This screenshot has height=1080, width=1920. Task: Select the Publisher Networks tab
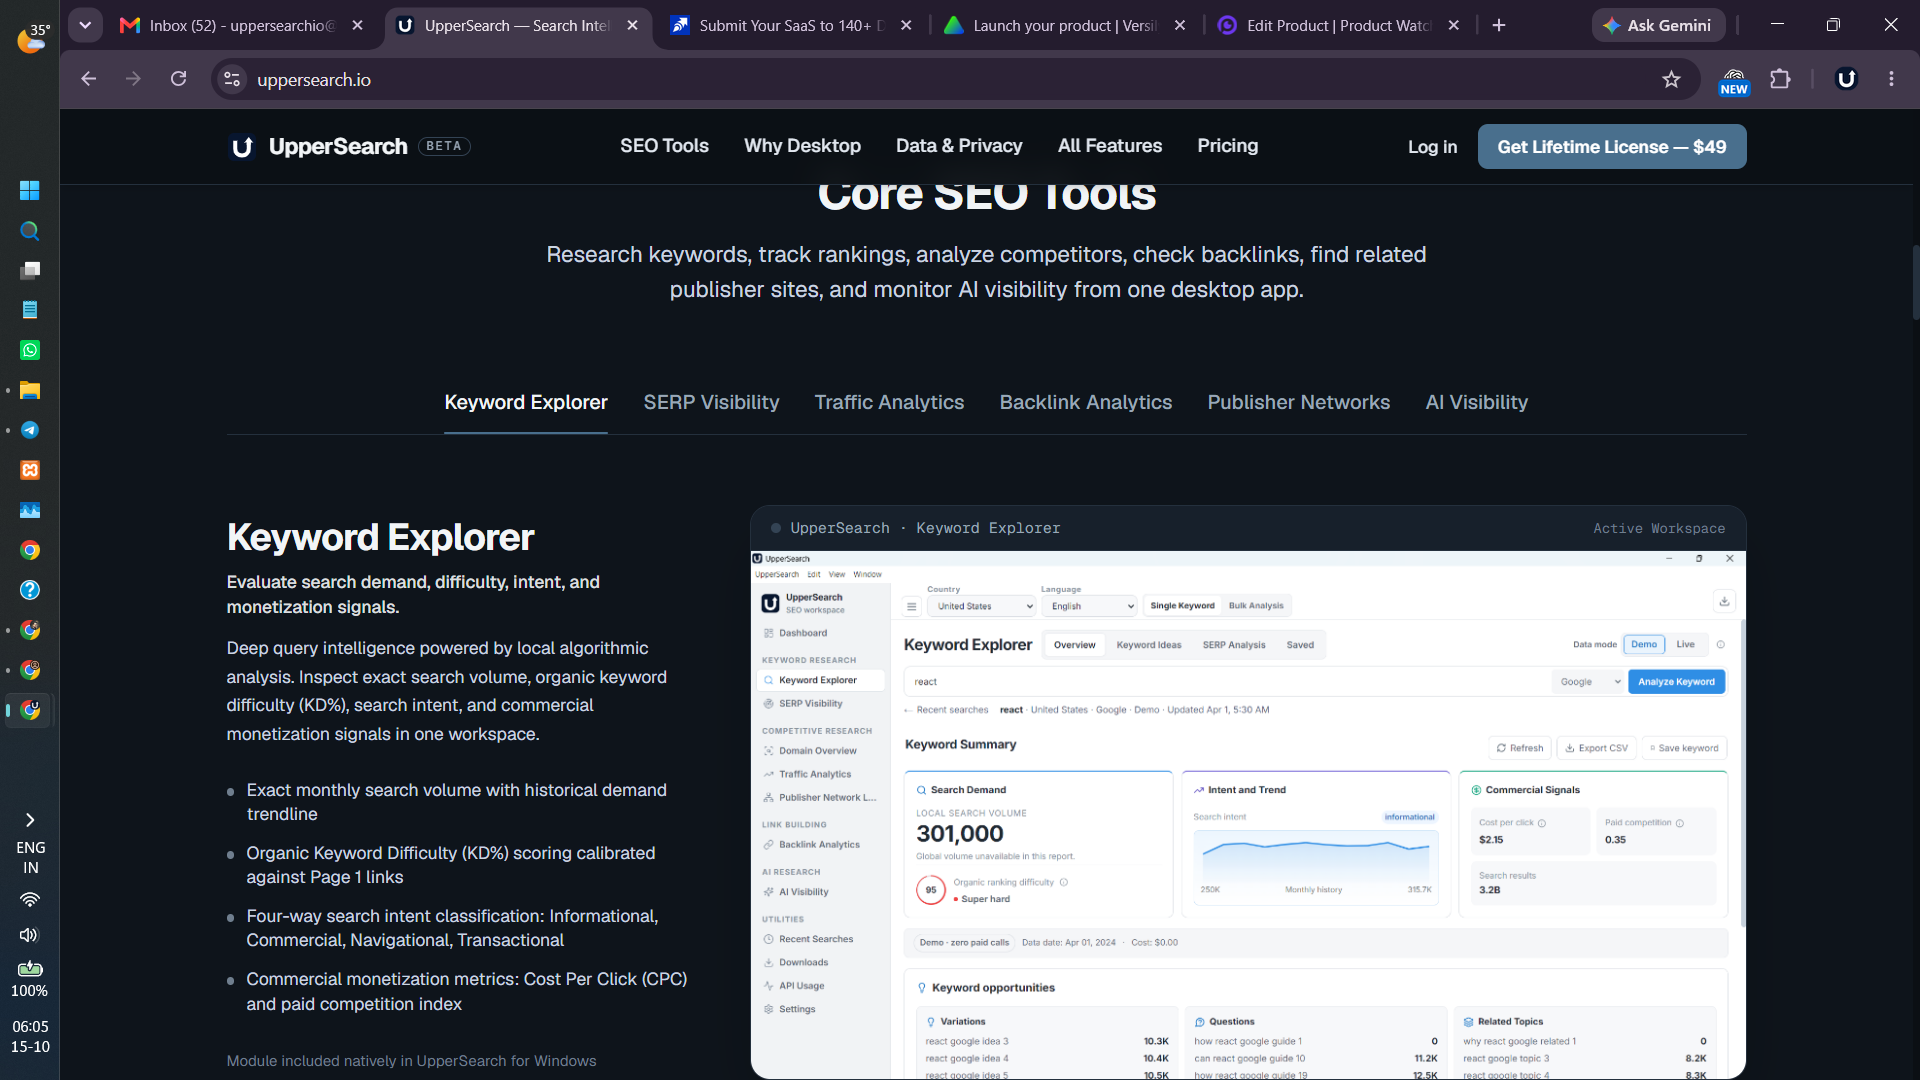tap(1298, 402)
